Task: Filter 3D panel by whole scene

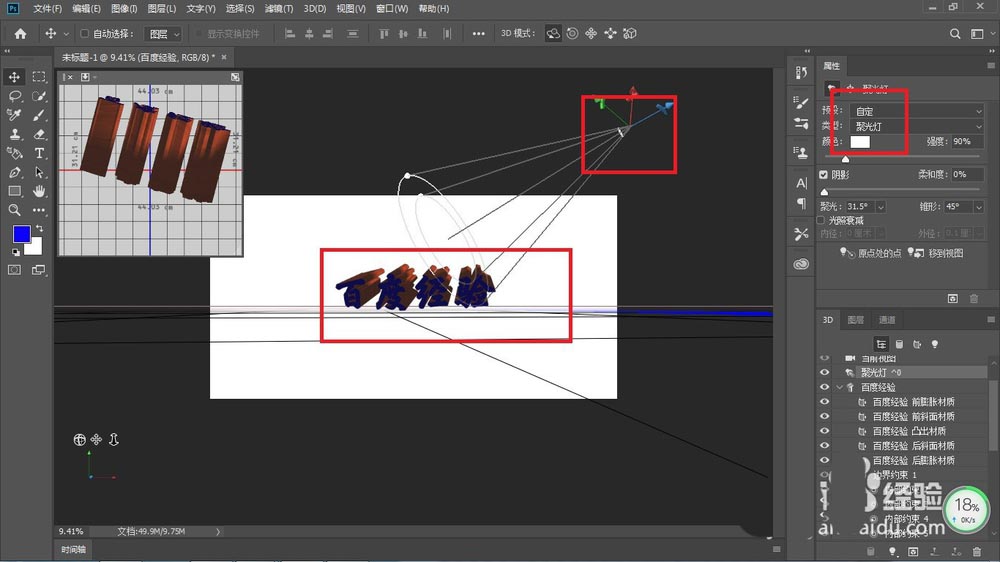Action: [x=881, y=344]
